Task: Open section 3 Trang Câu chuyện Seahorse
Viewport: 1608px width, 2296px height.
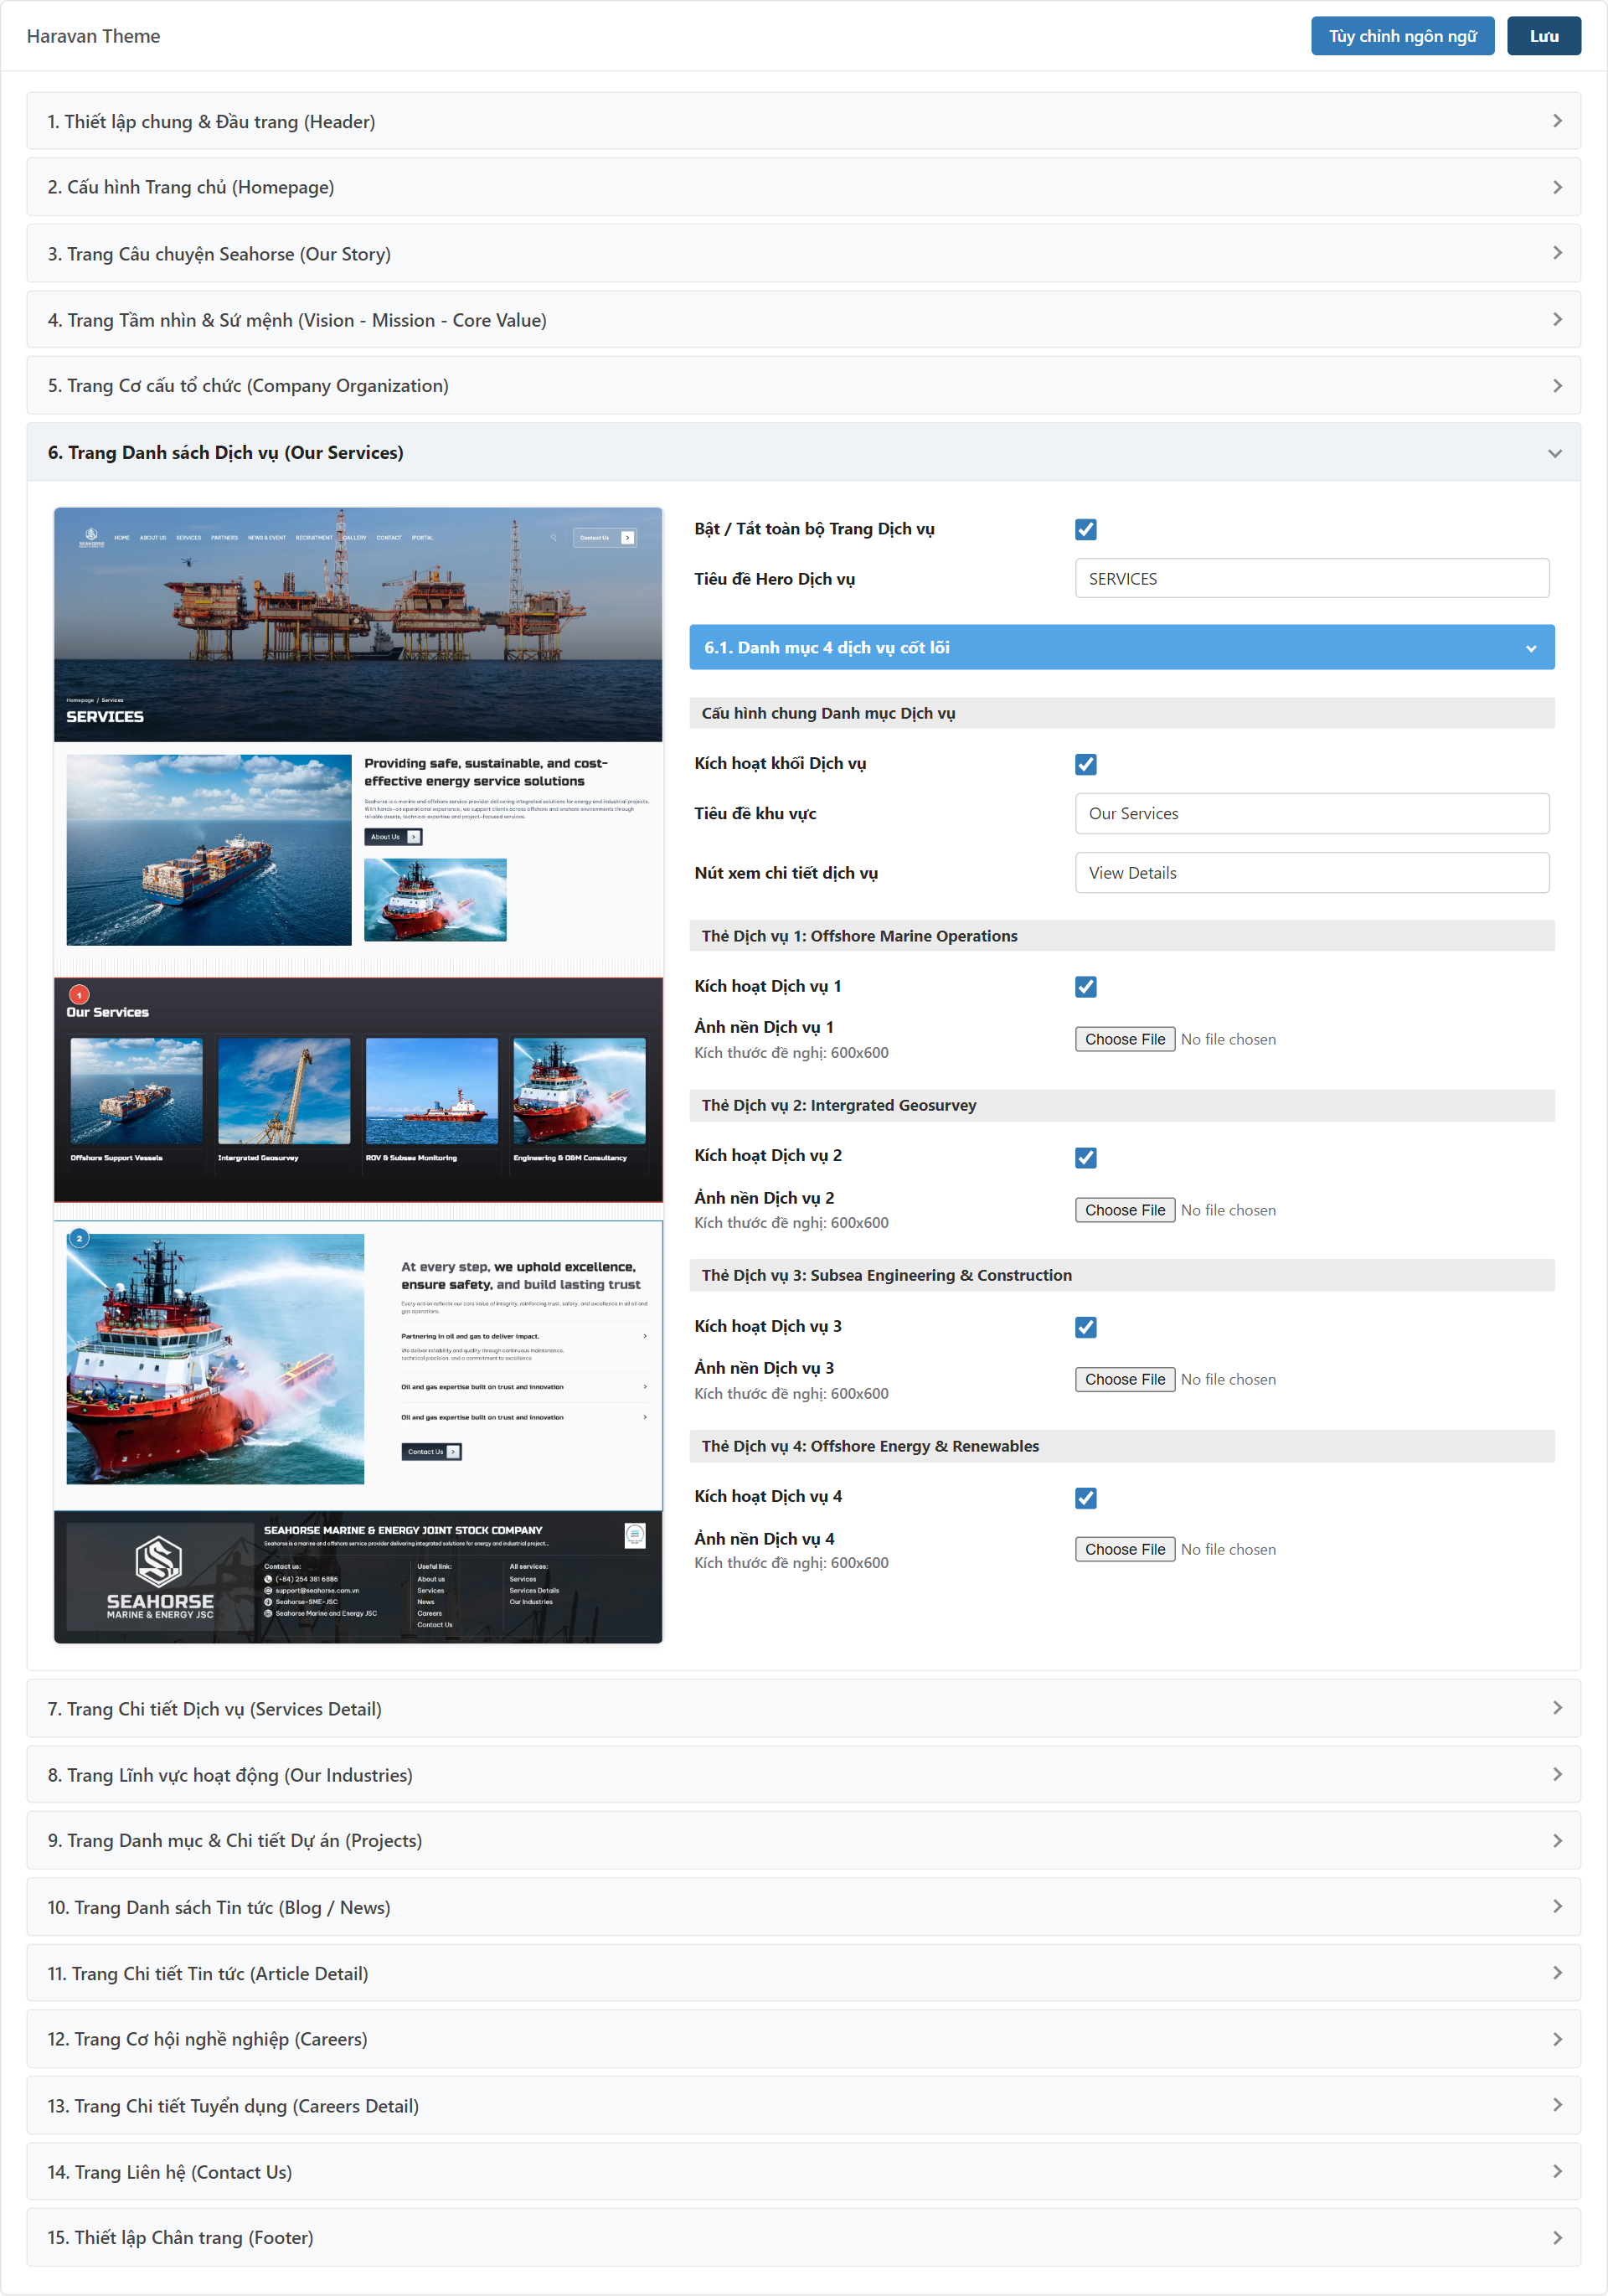Action: tap(803, 254)
